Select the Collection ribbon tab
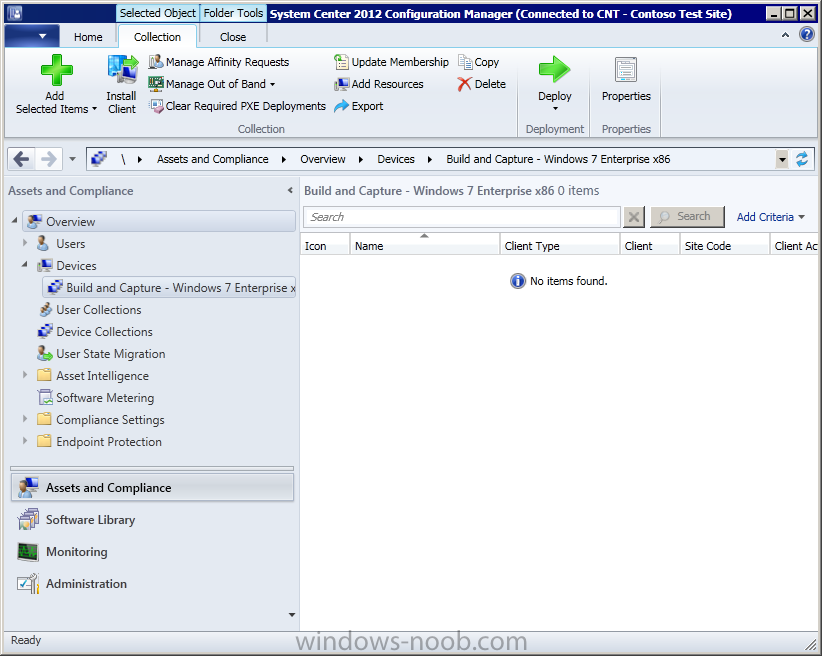Image resolution: width=822 pixels, height=656 pixels. click(x=157, y=37)
